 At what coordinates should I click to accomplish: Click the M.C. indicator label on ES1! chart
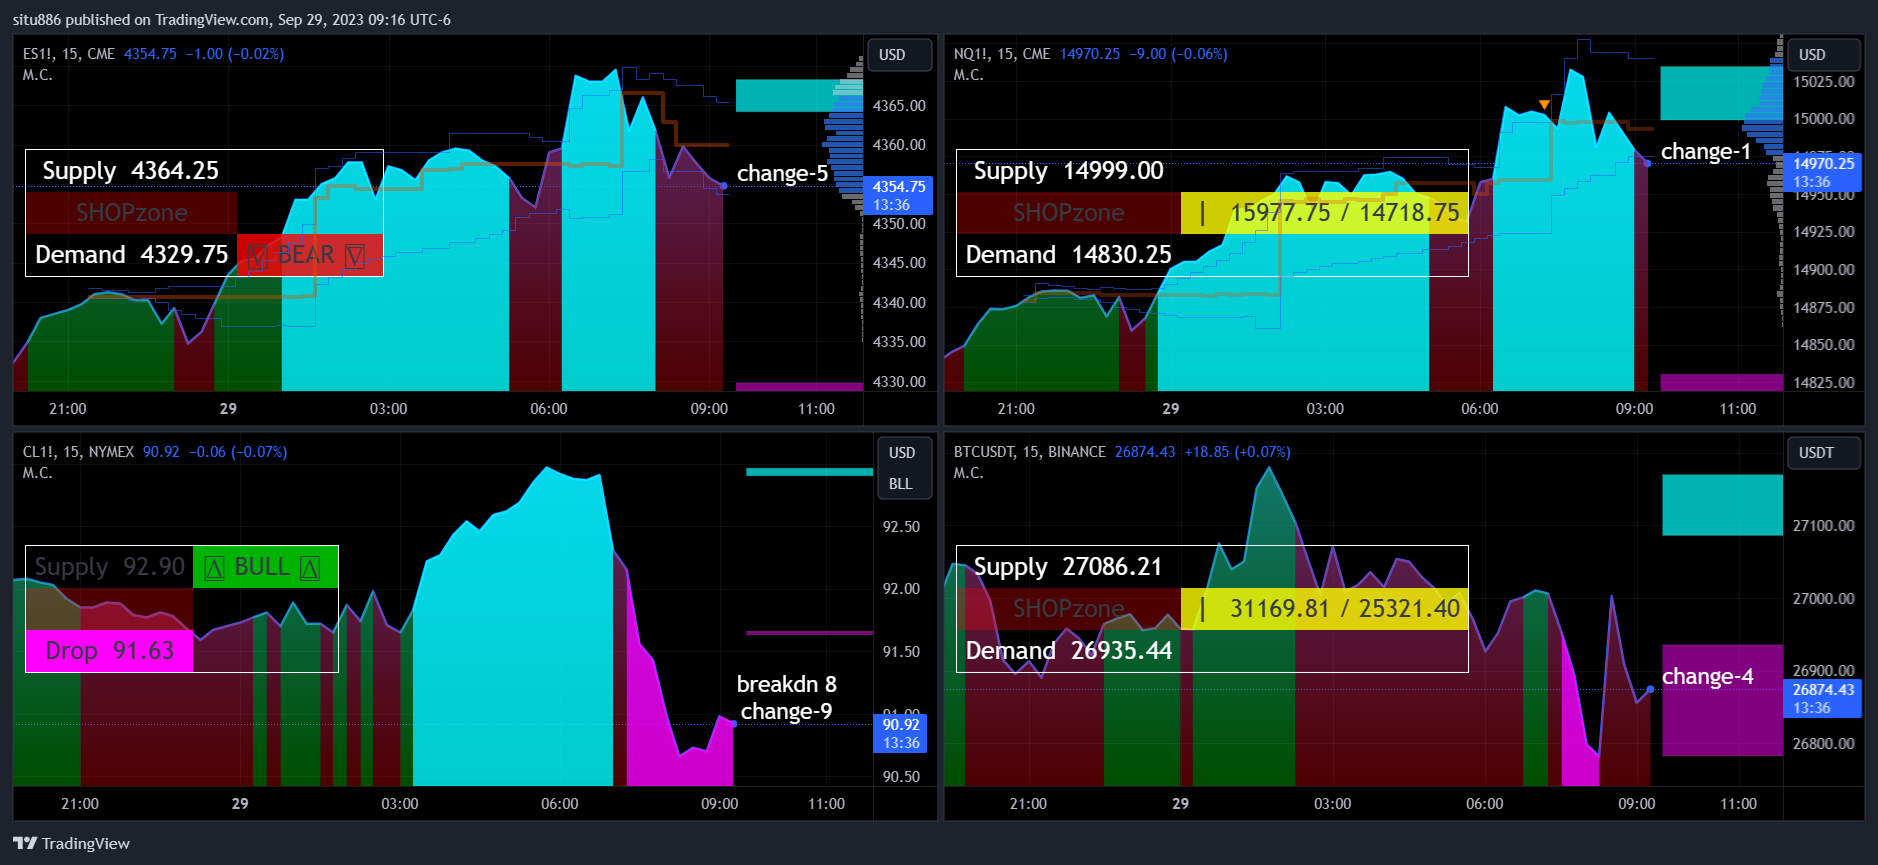coord(37,75)
